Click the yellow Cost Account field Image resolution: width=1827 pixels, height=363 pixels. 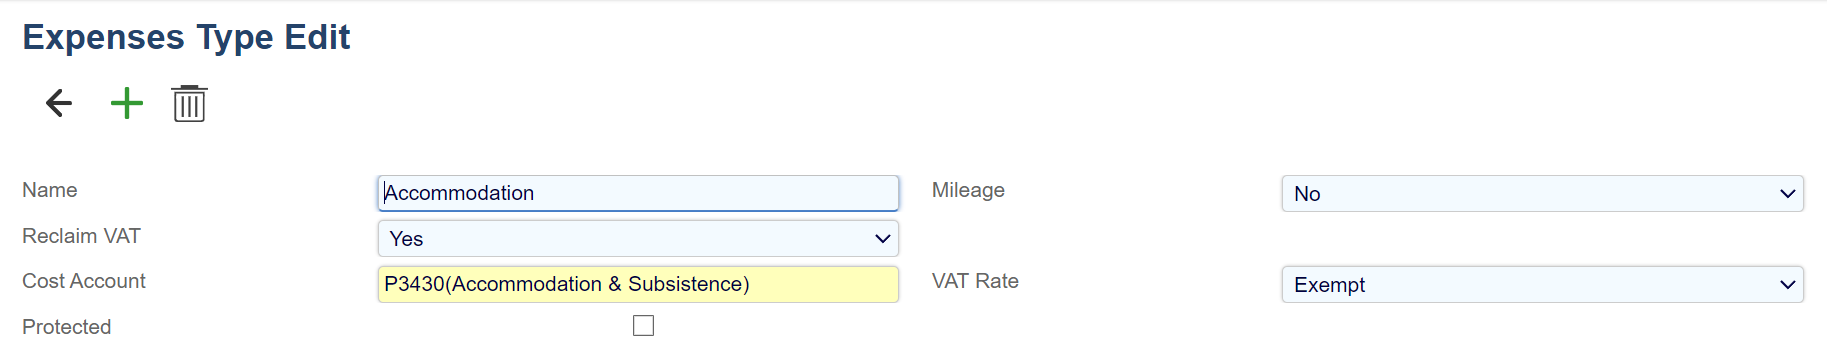coord(638,284)
